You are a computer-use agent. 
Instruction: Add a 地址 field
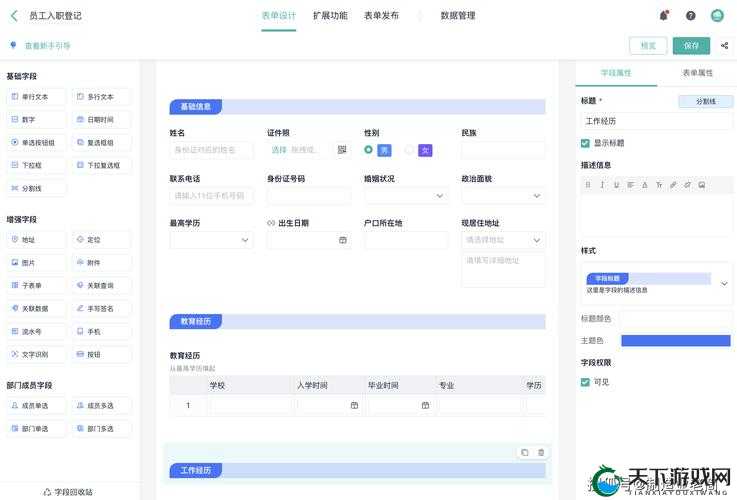(36, 240)
